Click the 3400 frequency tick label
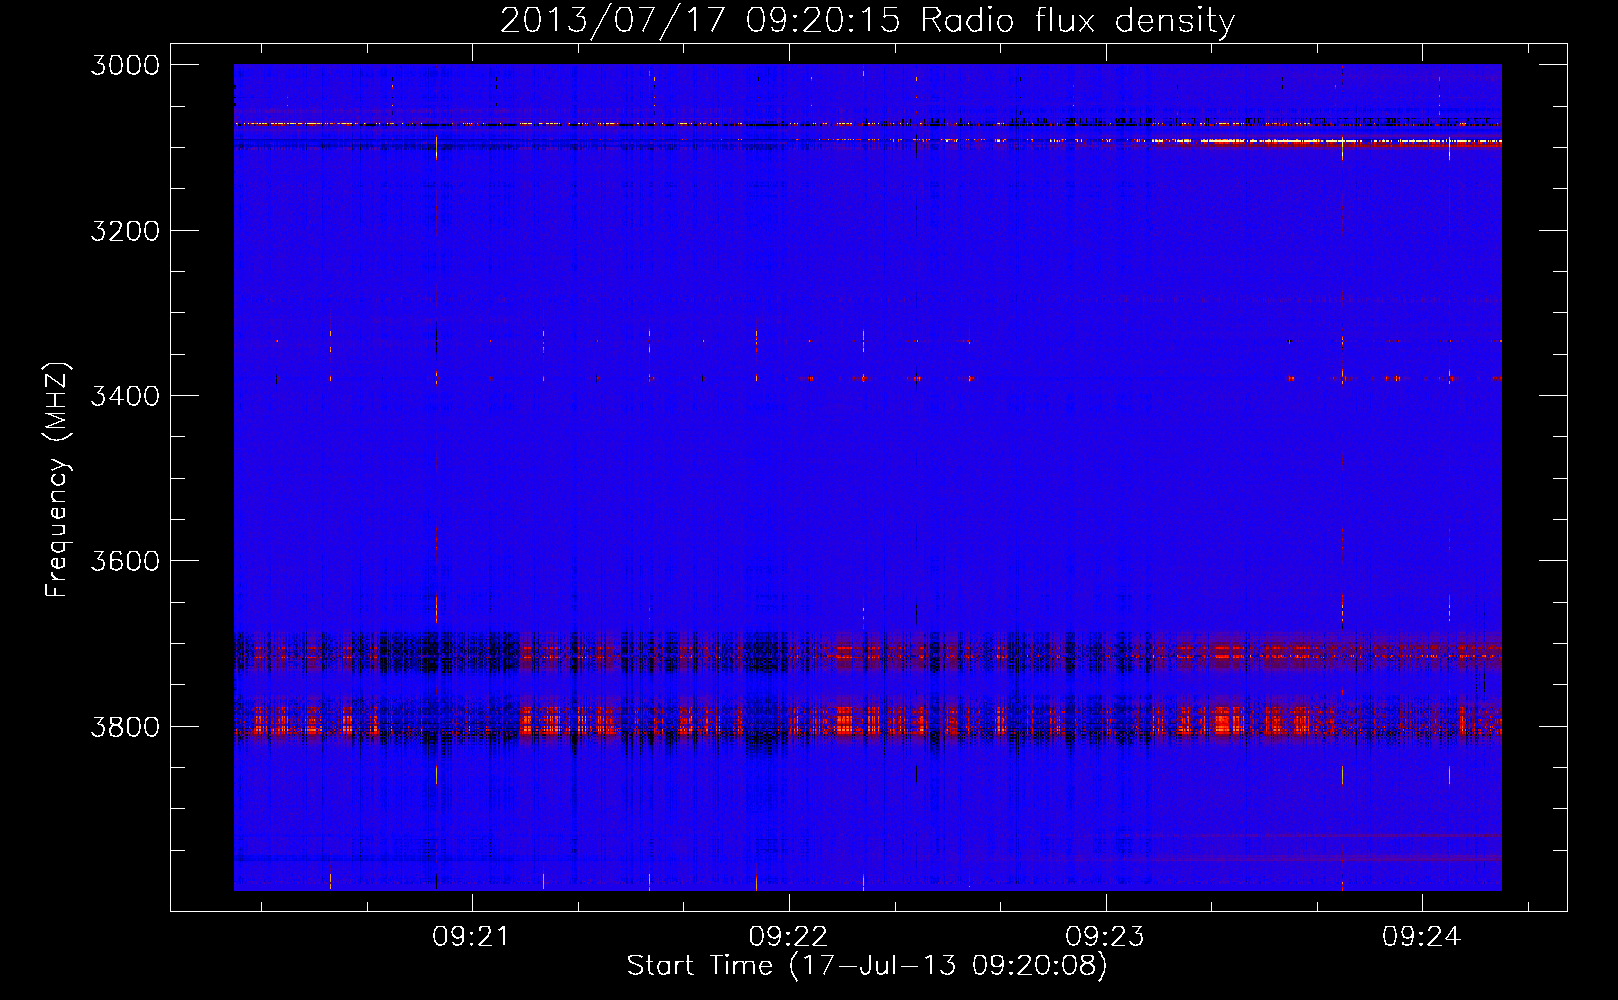 125,396
